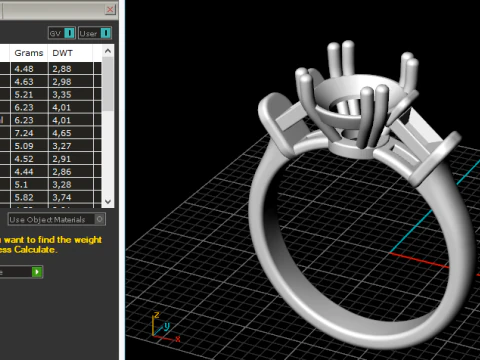Click the green Calculate arrow button
The width and height of the screenshot is (480, 360).
point(37,272)
